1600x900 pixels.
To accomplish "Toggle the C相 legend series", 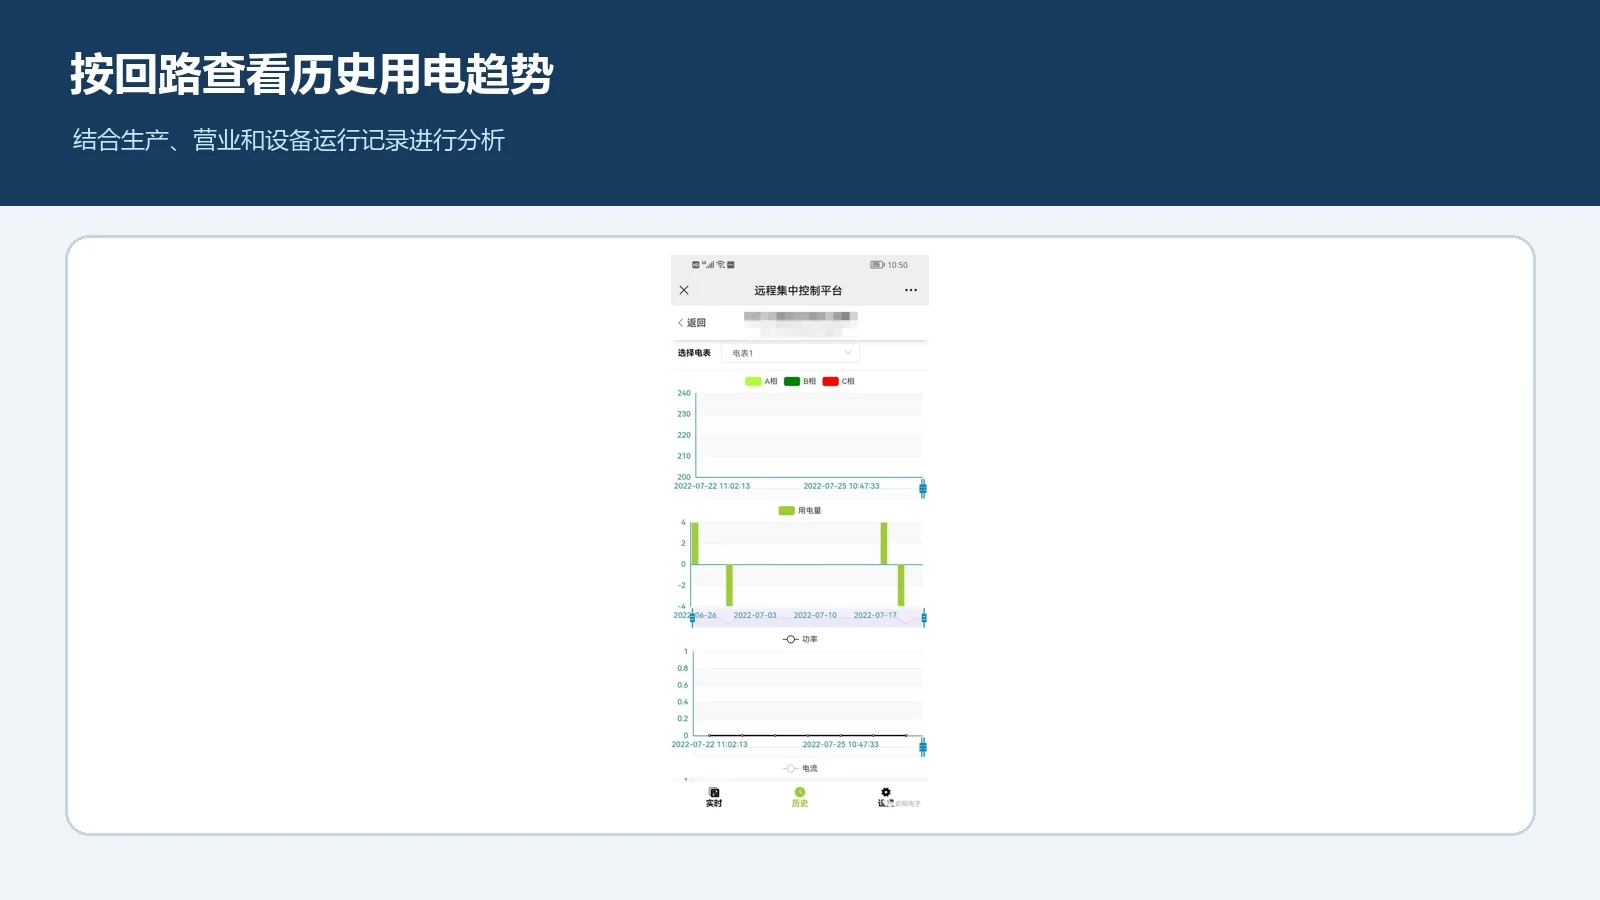I will 838,381.
